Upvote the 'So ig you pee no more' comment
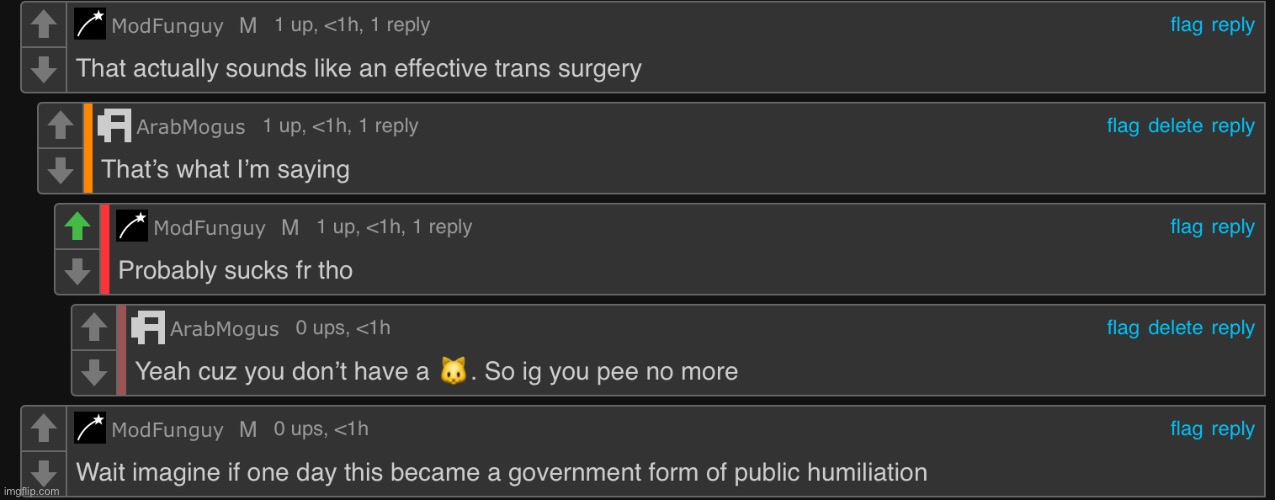 coord(94,328)
